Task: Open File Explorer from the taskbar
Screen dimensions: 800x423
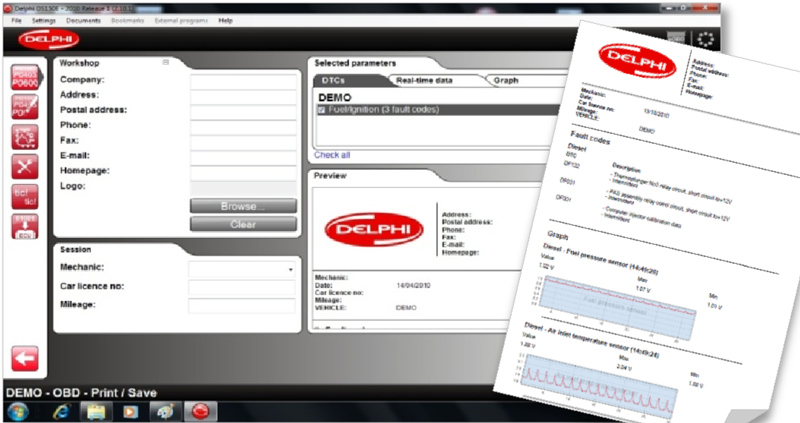Action: [x=95, y=411]
